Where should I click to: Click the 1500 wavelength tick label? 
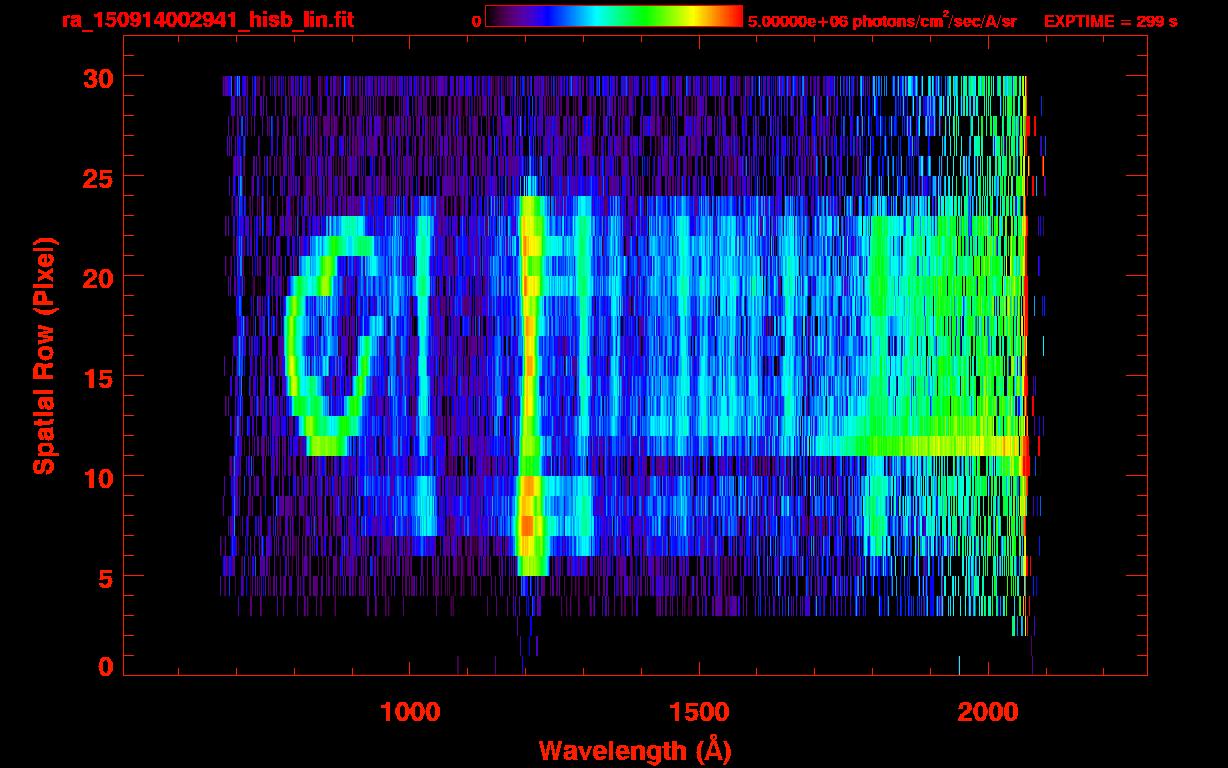point(699,712)
